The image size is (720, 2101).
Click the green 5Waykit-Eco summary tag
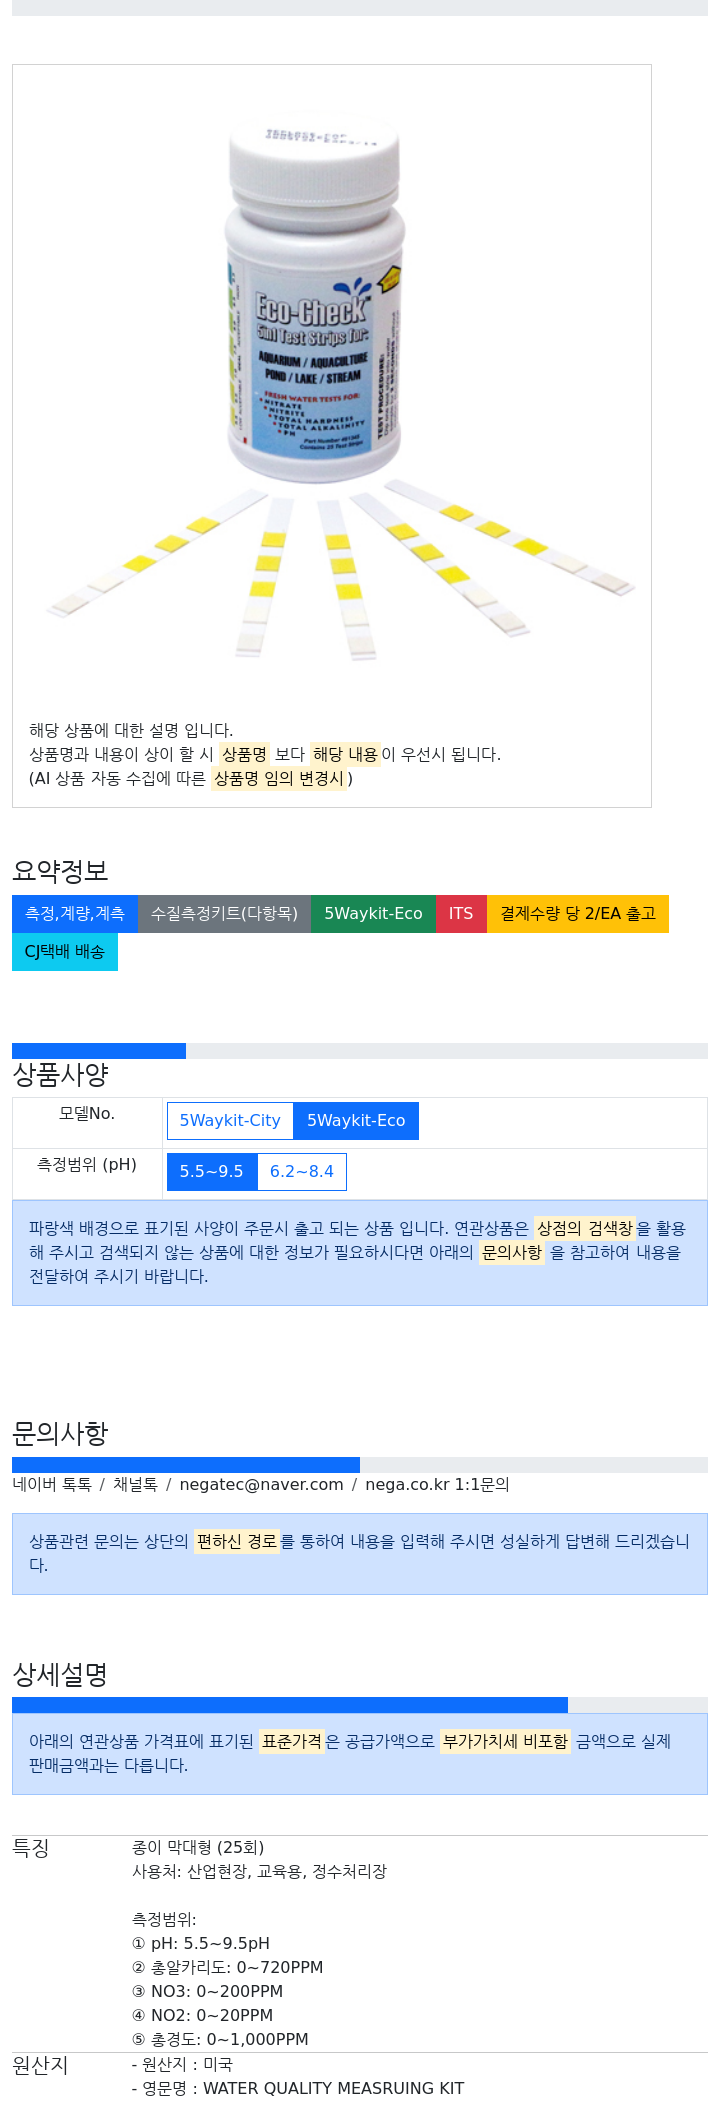click(373, 914)
